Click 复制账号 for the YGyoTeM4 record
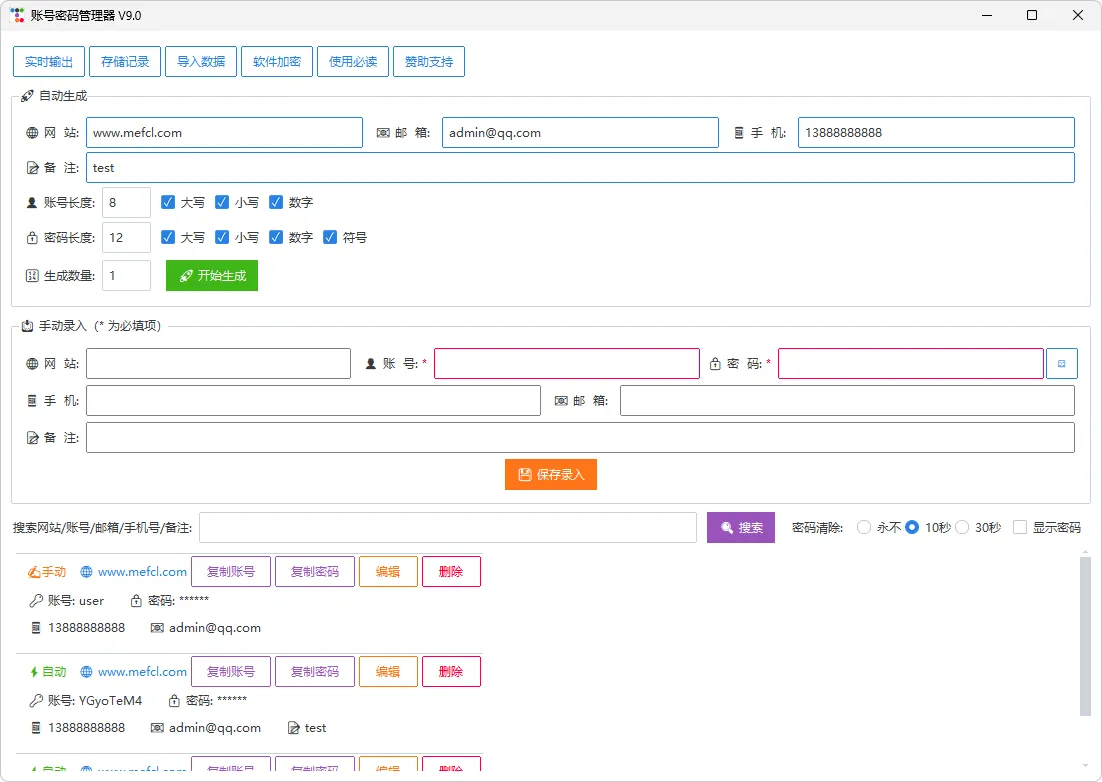Screen dimensions: 1102x782 [231, 672]
